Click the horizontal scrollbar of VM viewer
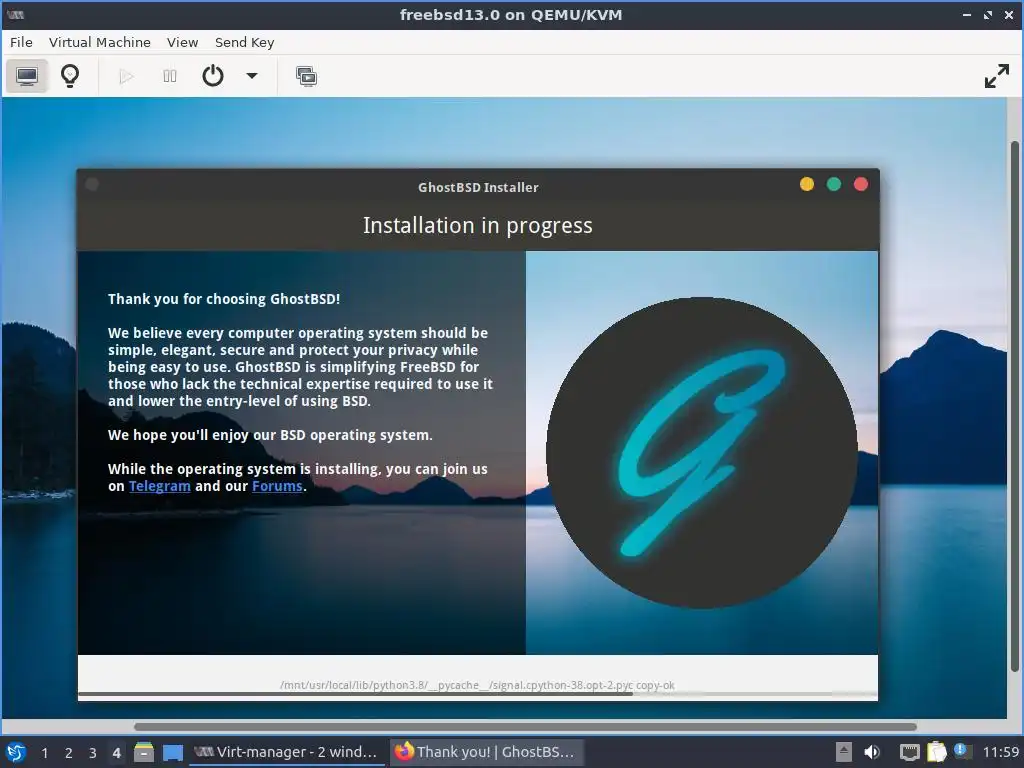The height and width of the screenshot is (768, 1024). pyautogui.click(x=525, y=727)
